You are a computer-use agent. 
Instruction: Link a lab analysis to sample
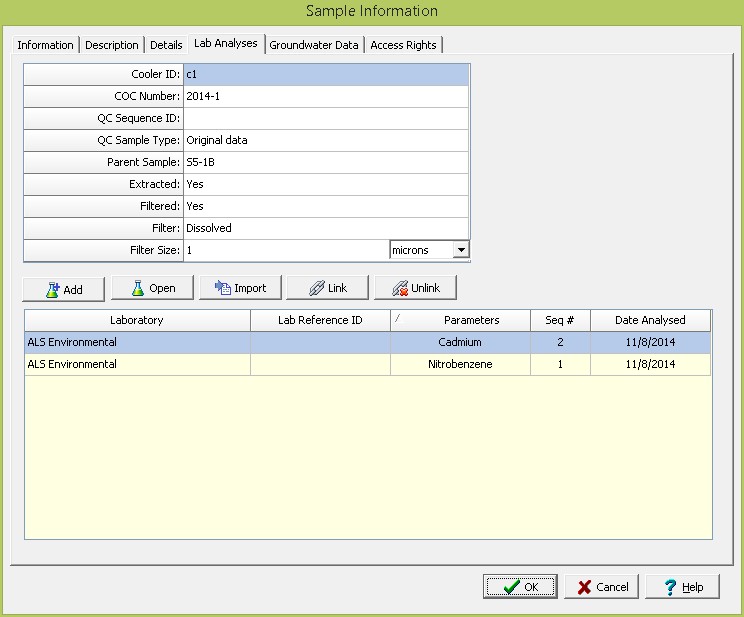coord(327,288)
